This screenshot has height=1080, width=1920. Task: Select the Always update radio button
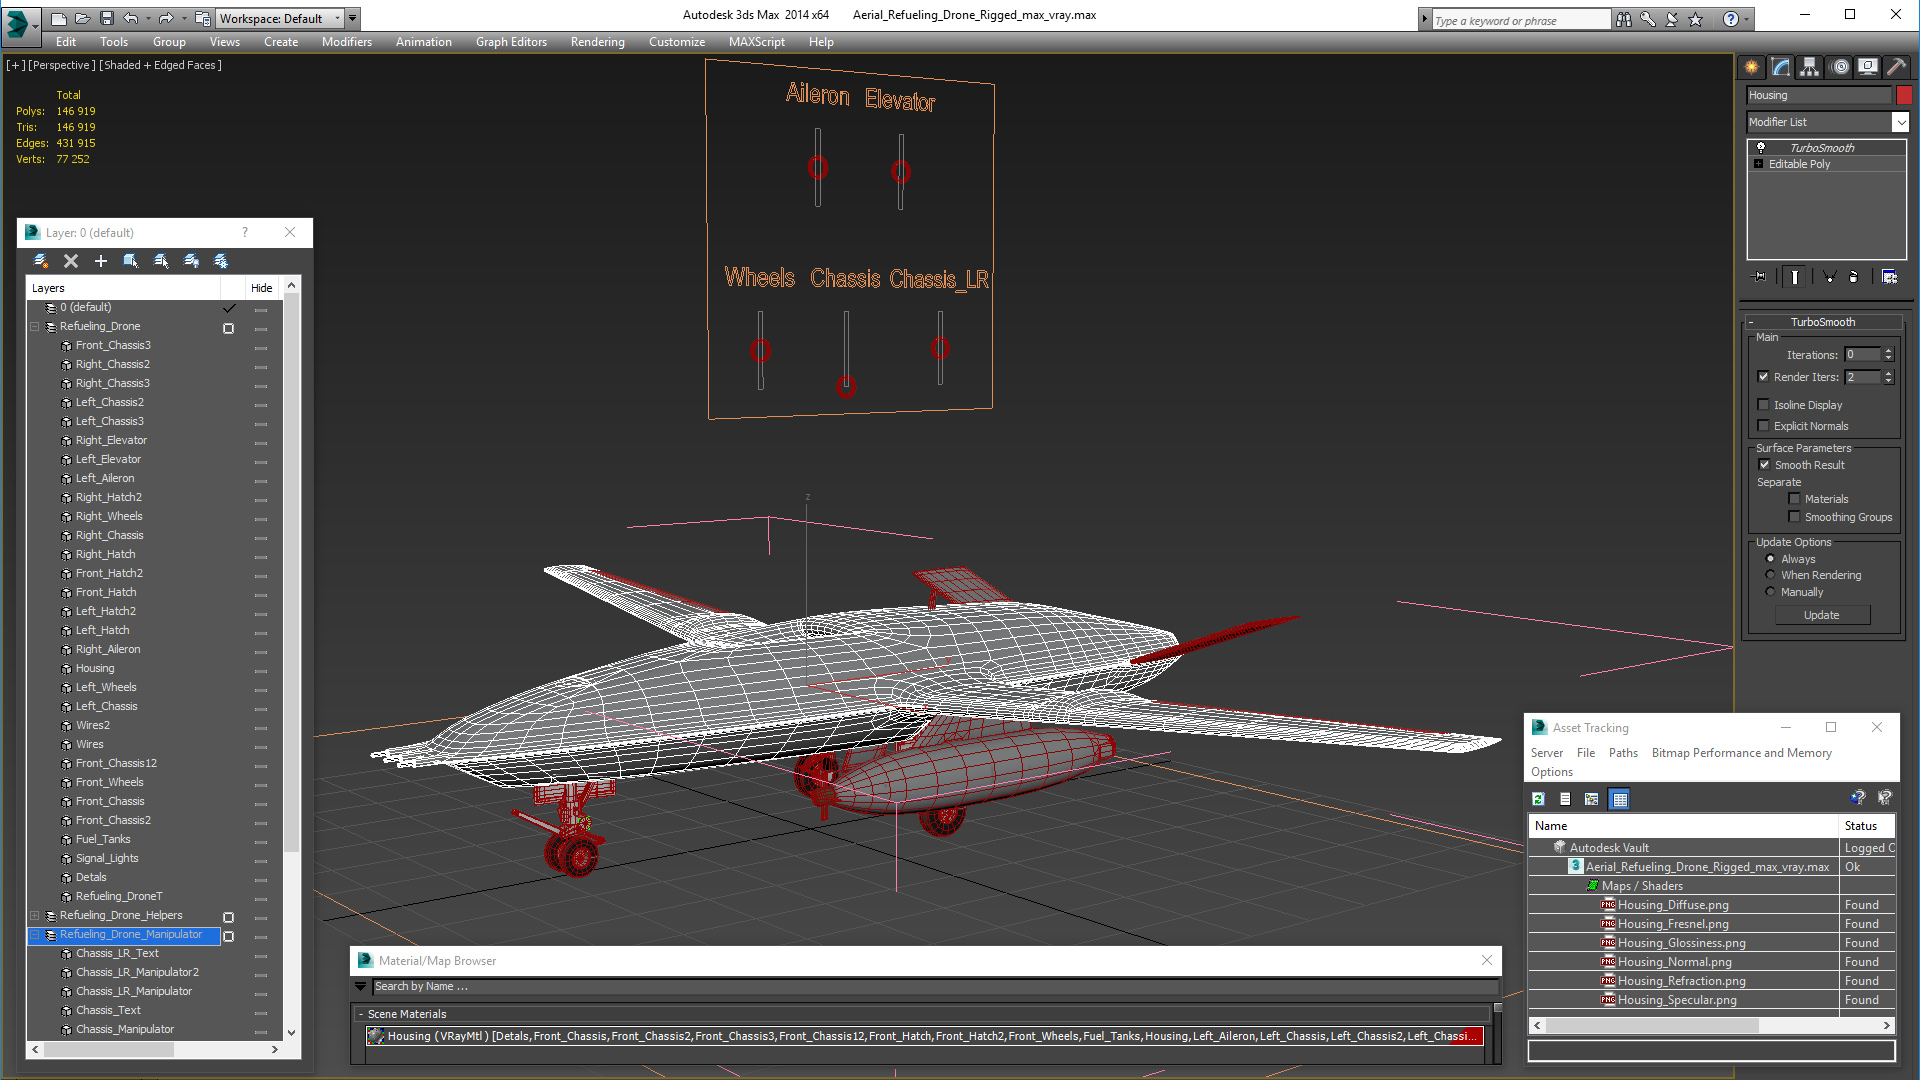tap(1771, 559)
